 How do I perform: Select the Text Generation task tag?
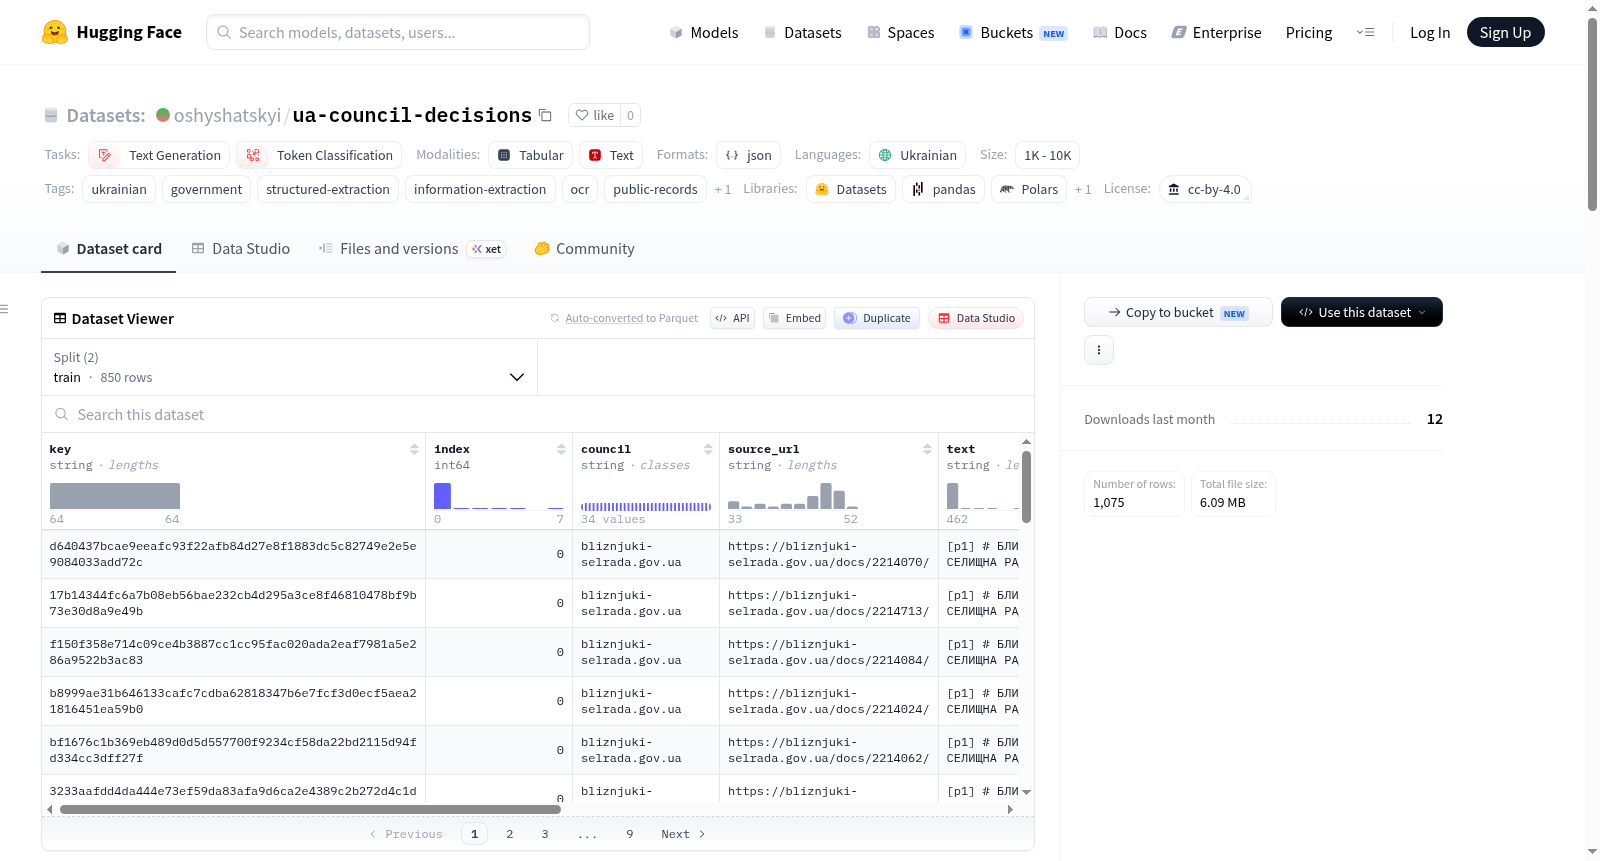[x=159, y=155]
